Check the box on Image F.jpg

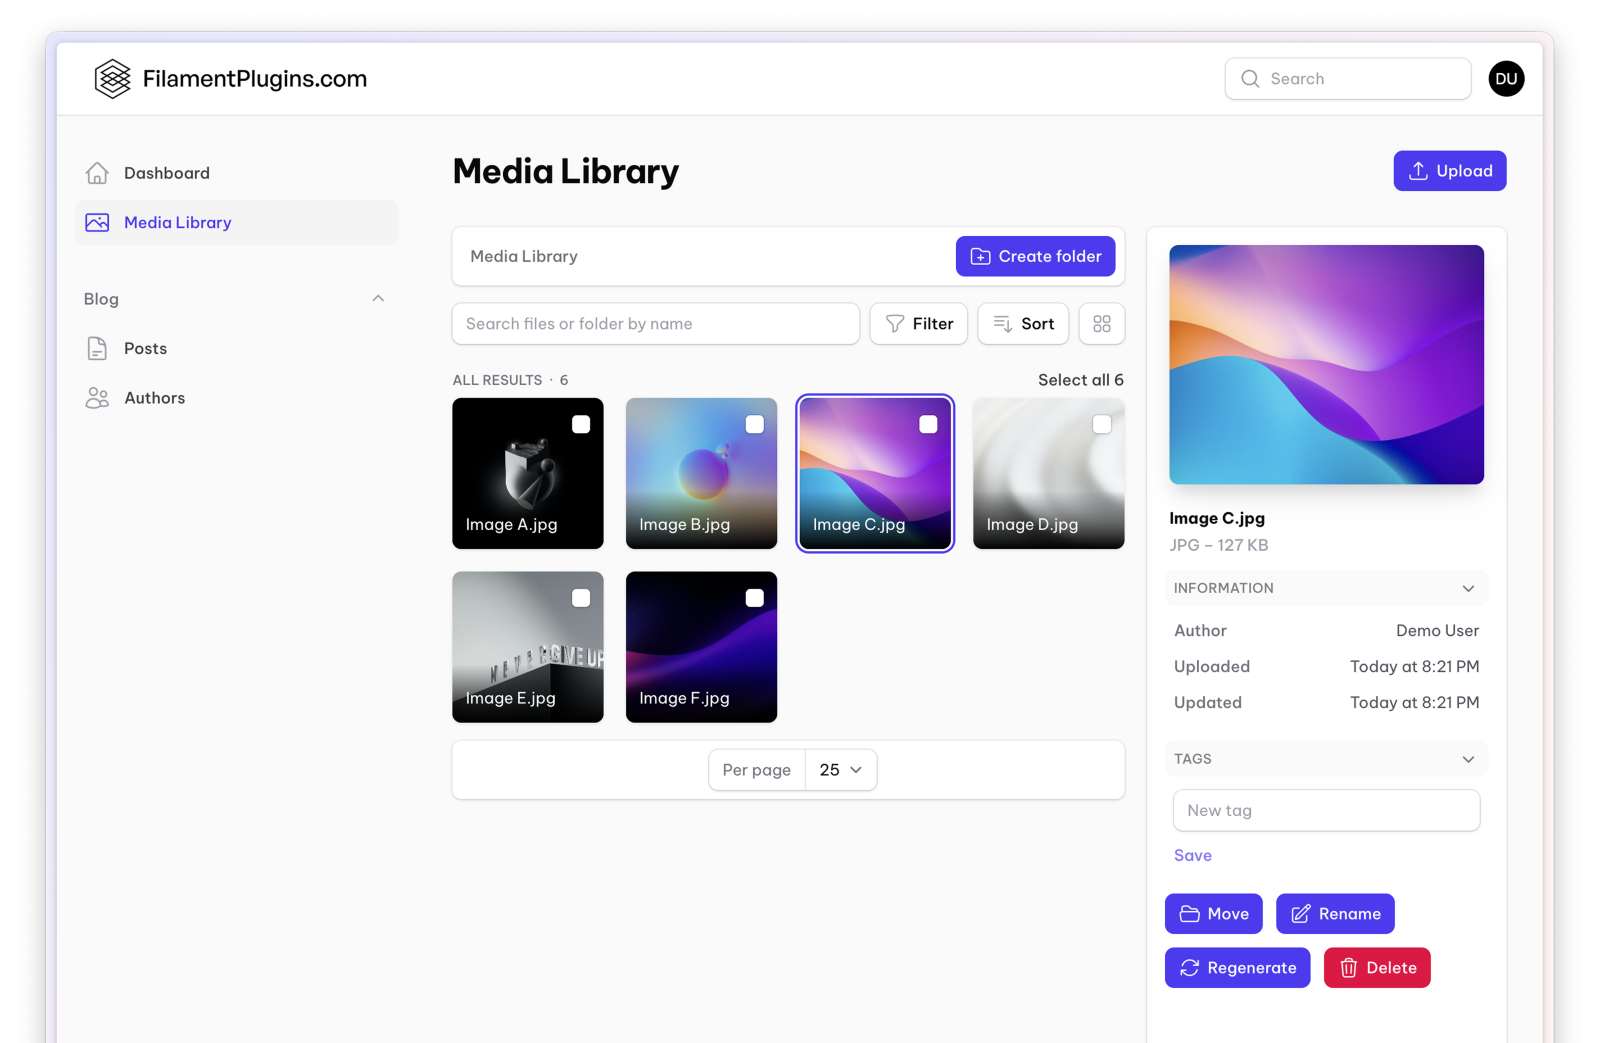755,597
